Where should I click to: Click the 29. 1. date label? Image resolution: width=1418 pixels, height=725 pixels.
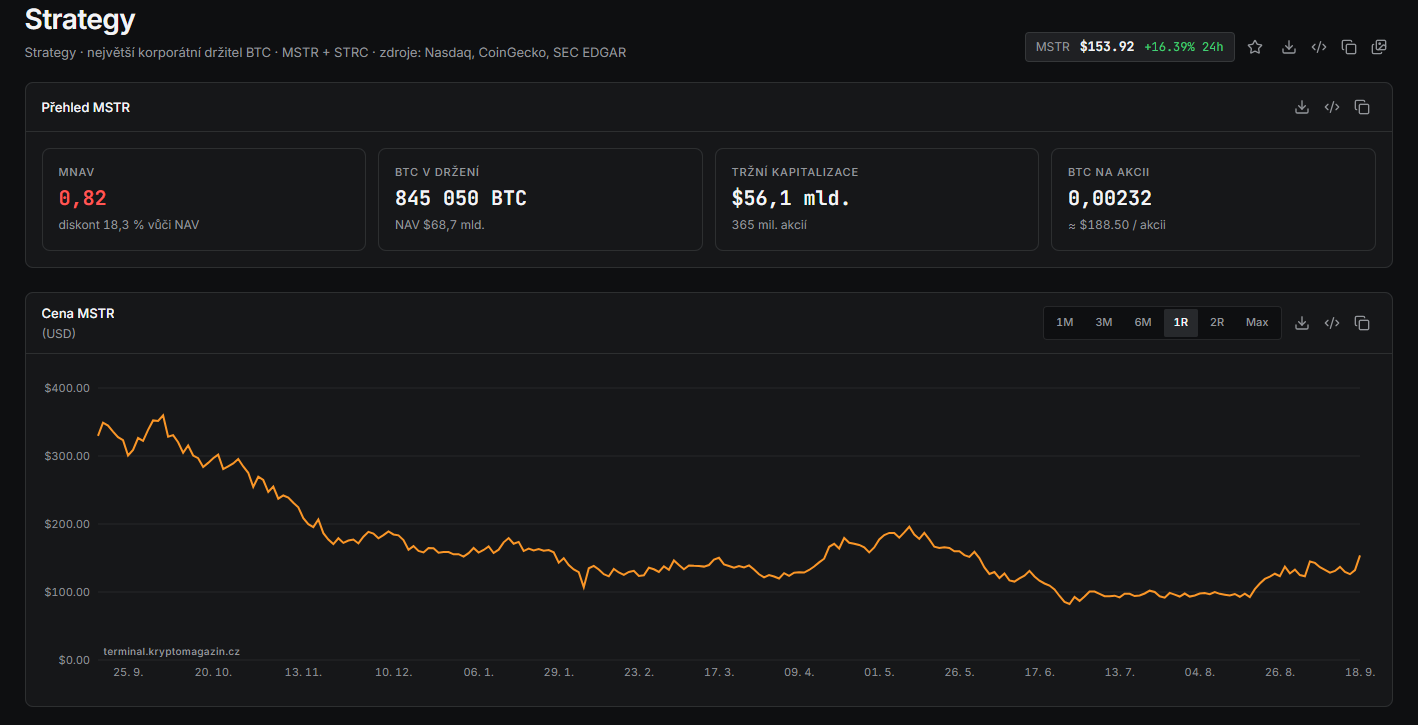pyautogui.click(x=559, y=672)
